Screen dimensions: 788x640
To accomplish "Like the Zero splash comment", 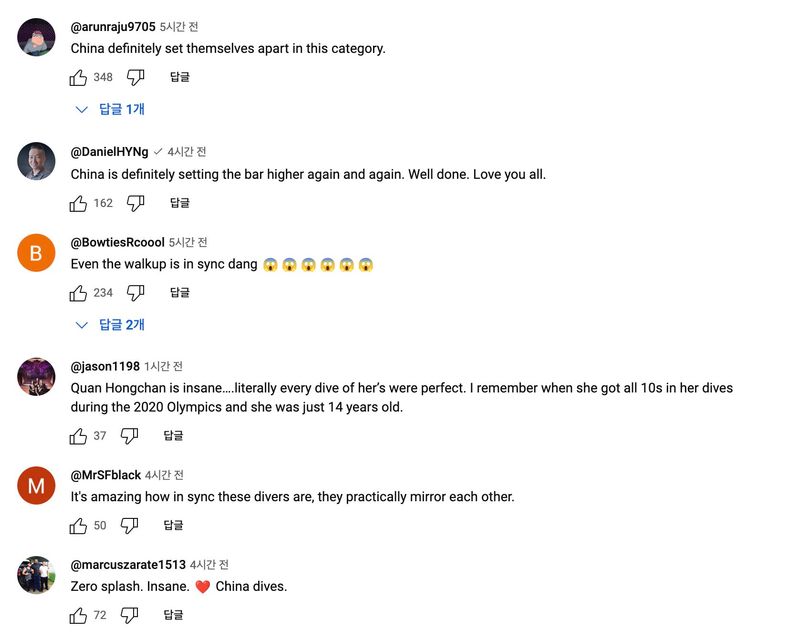I will (79, 616).
